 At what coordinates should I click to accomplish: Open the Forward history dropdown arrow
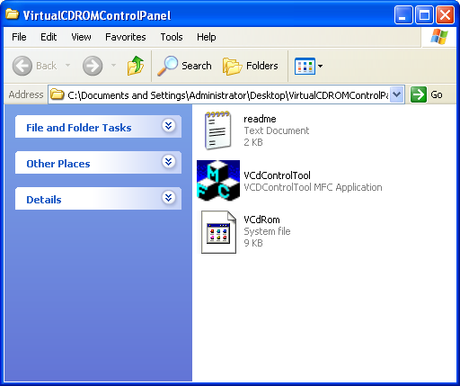[113, 65]
